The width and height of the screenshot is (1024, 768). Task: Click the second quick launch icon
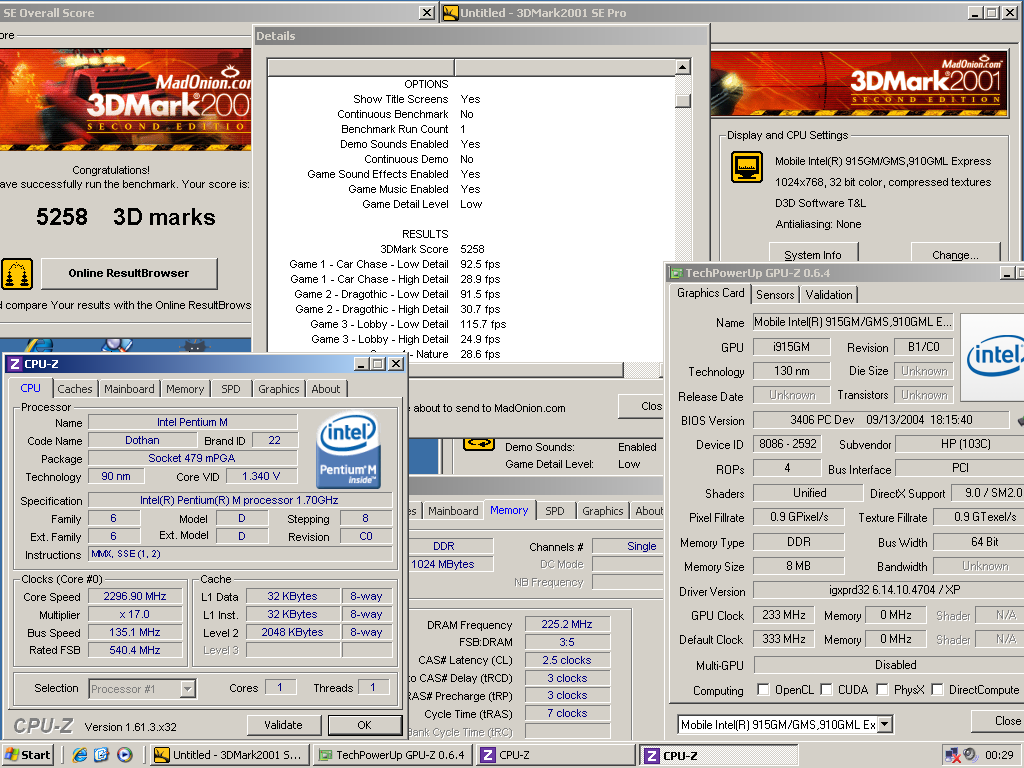pyautogui.click(x=102, y=755)
